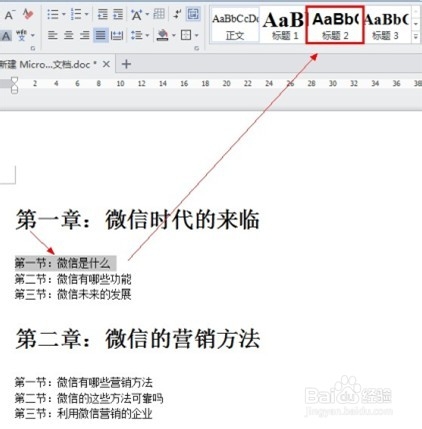Click the bulleted list icon

[x=53, y=15]
